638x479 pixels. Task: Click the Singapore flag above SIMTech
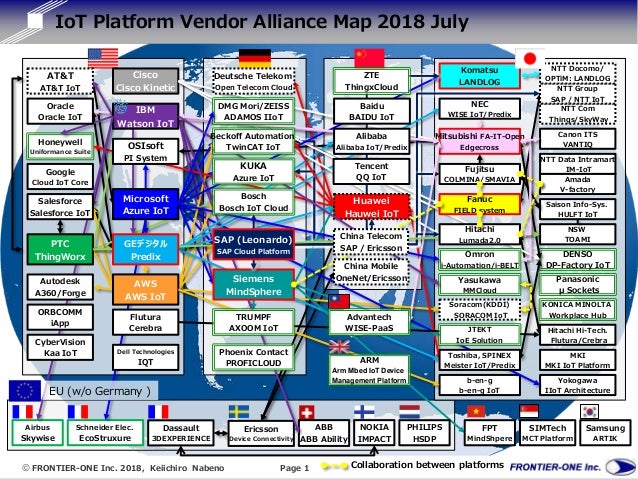(529, 411)
